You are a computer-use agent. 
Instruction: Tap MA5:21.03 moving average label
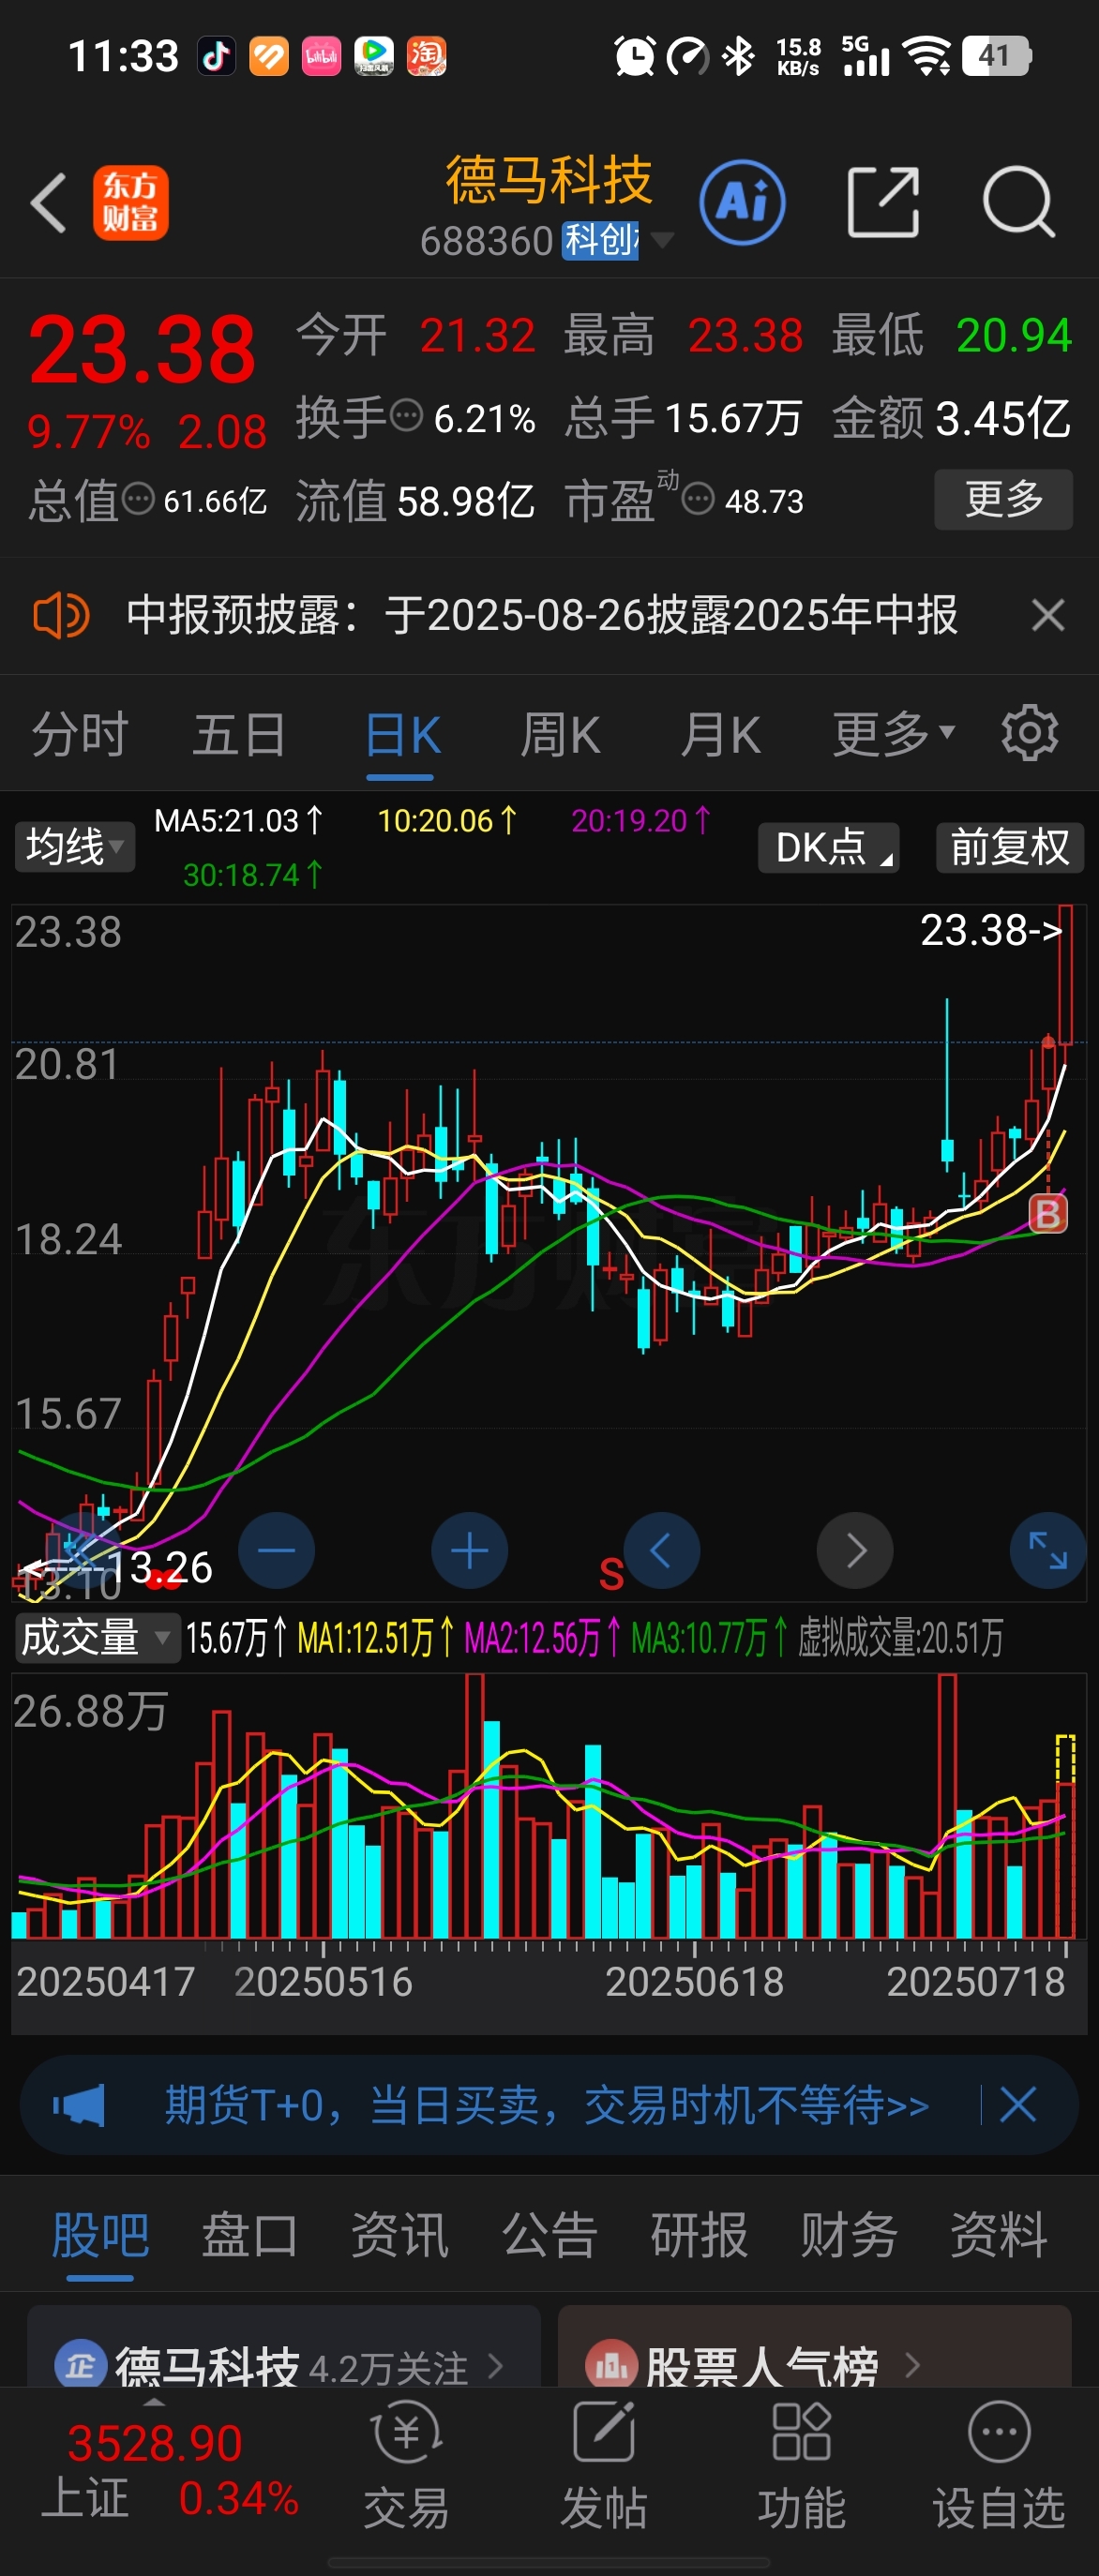tap(238, 821)
